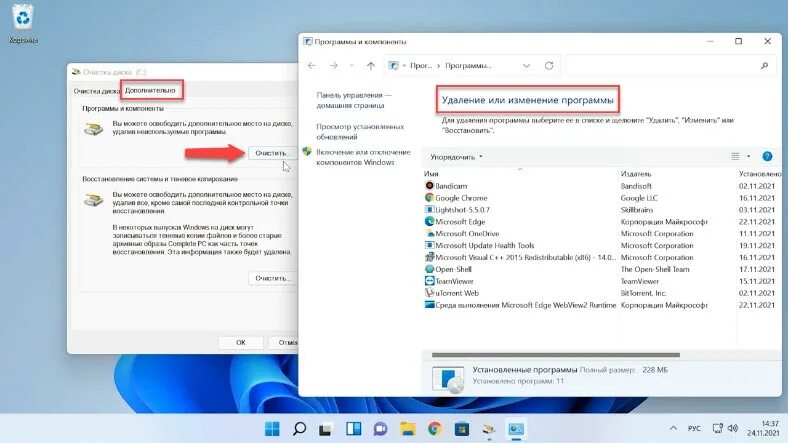
Task: Switch to Disk Cleanup taskbar icon
Action: pos(489,428)
